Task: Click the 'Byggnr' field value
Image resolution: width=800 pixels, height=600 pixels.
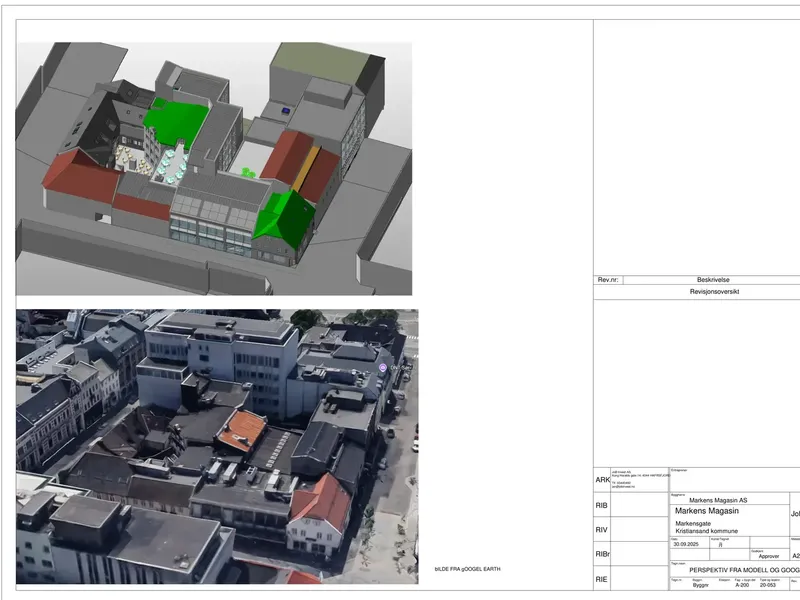Action: point(701,585)
